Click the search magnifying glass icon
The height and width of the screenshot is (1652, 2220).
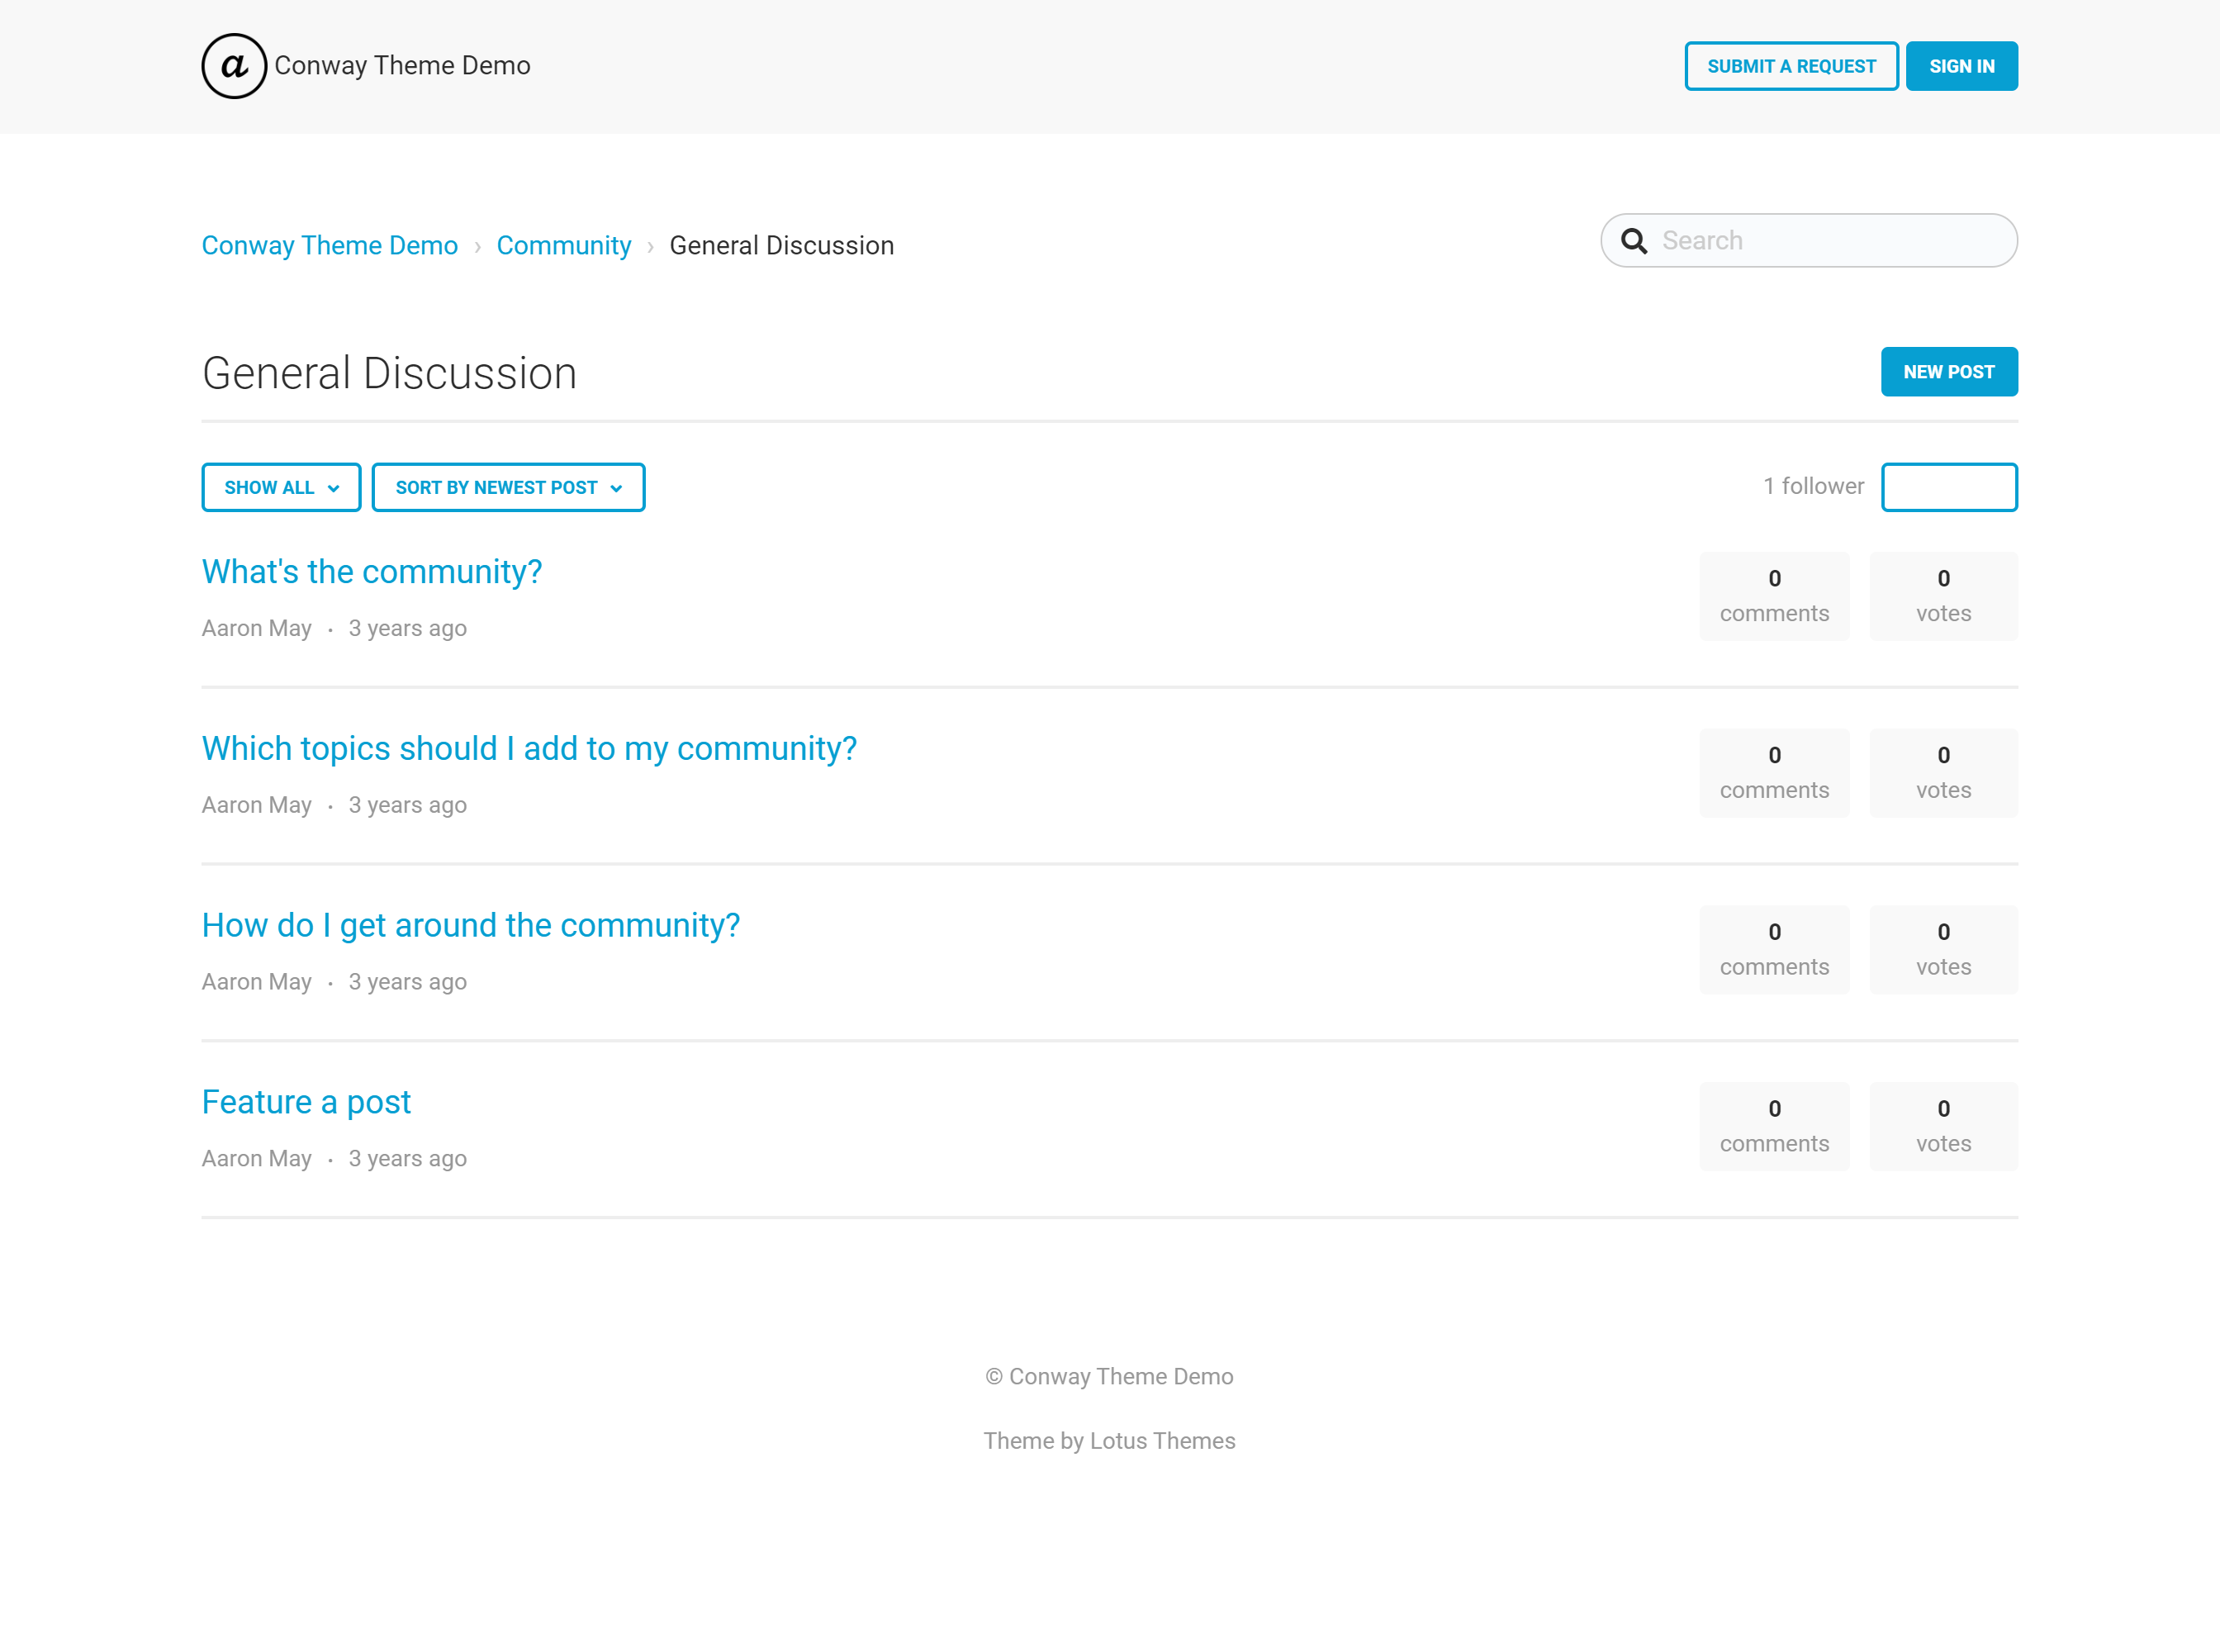(x=1634, y=241)
